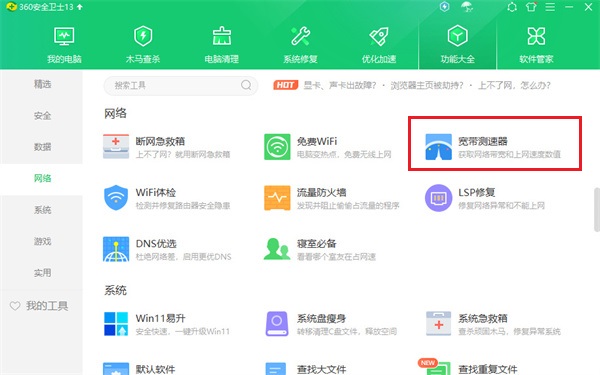The height and width of the screenshot is (375, 600).
Task: Click the vertical scrollbar thumb
Action: pos(597,210)
